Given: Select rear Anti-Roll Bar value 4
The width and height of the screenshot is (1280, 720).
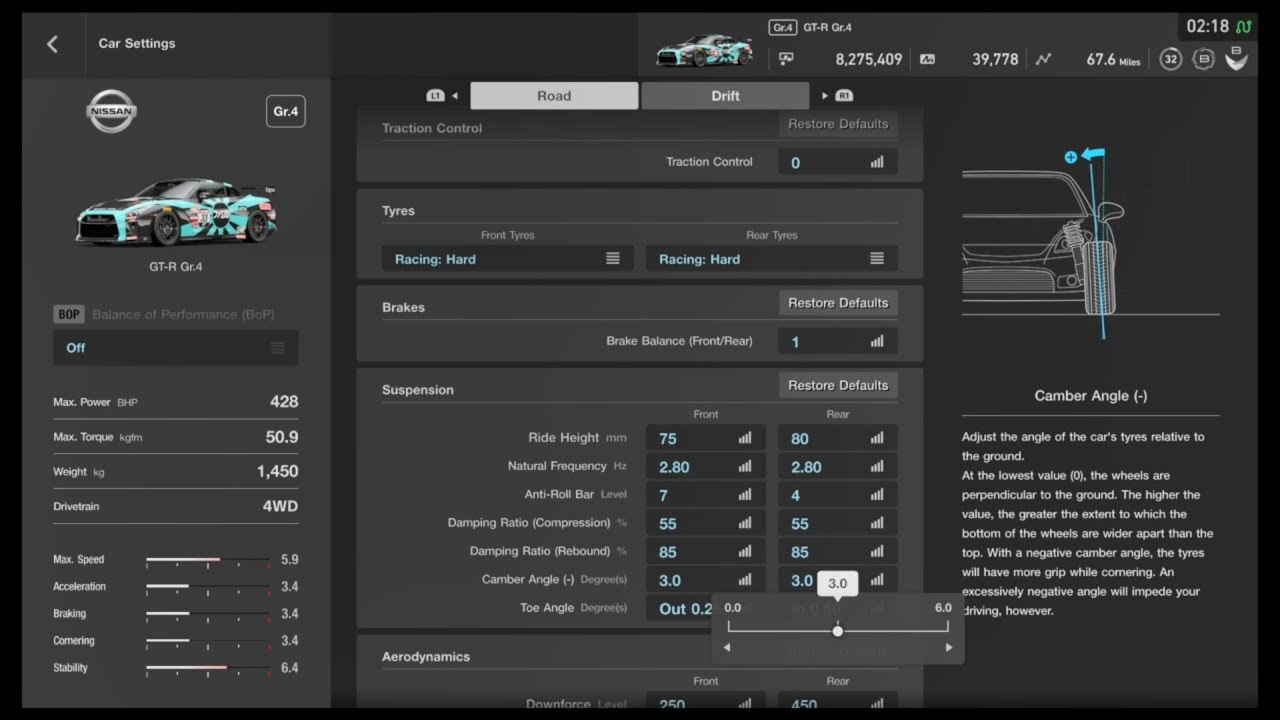Looking at the screenshot, I should click(838, 495).
